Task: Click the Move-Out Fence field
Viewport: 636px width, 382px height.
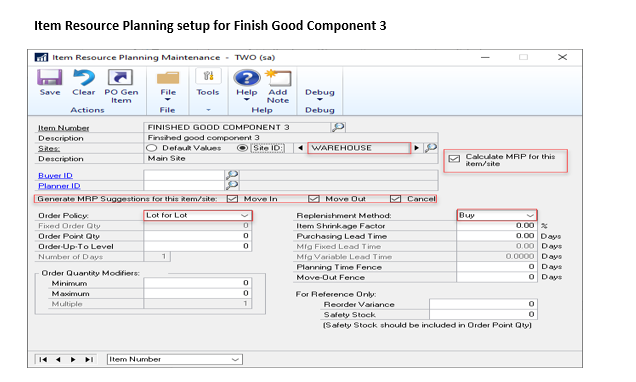Action: point(497,277)
